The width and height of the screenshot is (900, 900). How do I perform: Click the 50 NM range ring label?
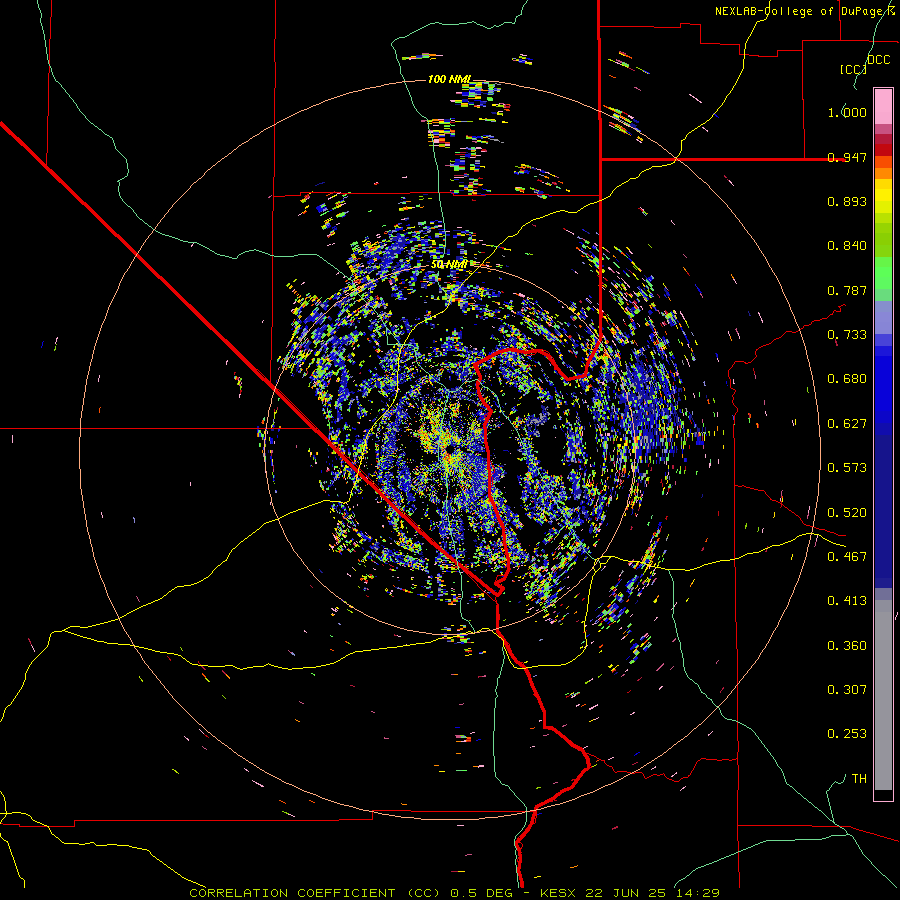click(449, 265)
